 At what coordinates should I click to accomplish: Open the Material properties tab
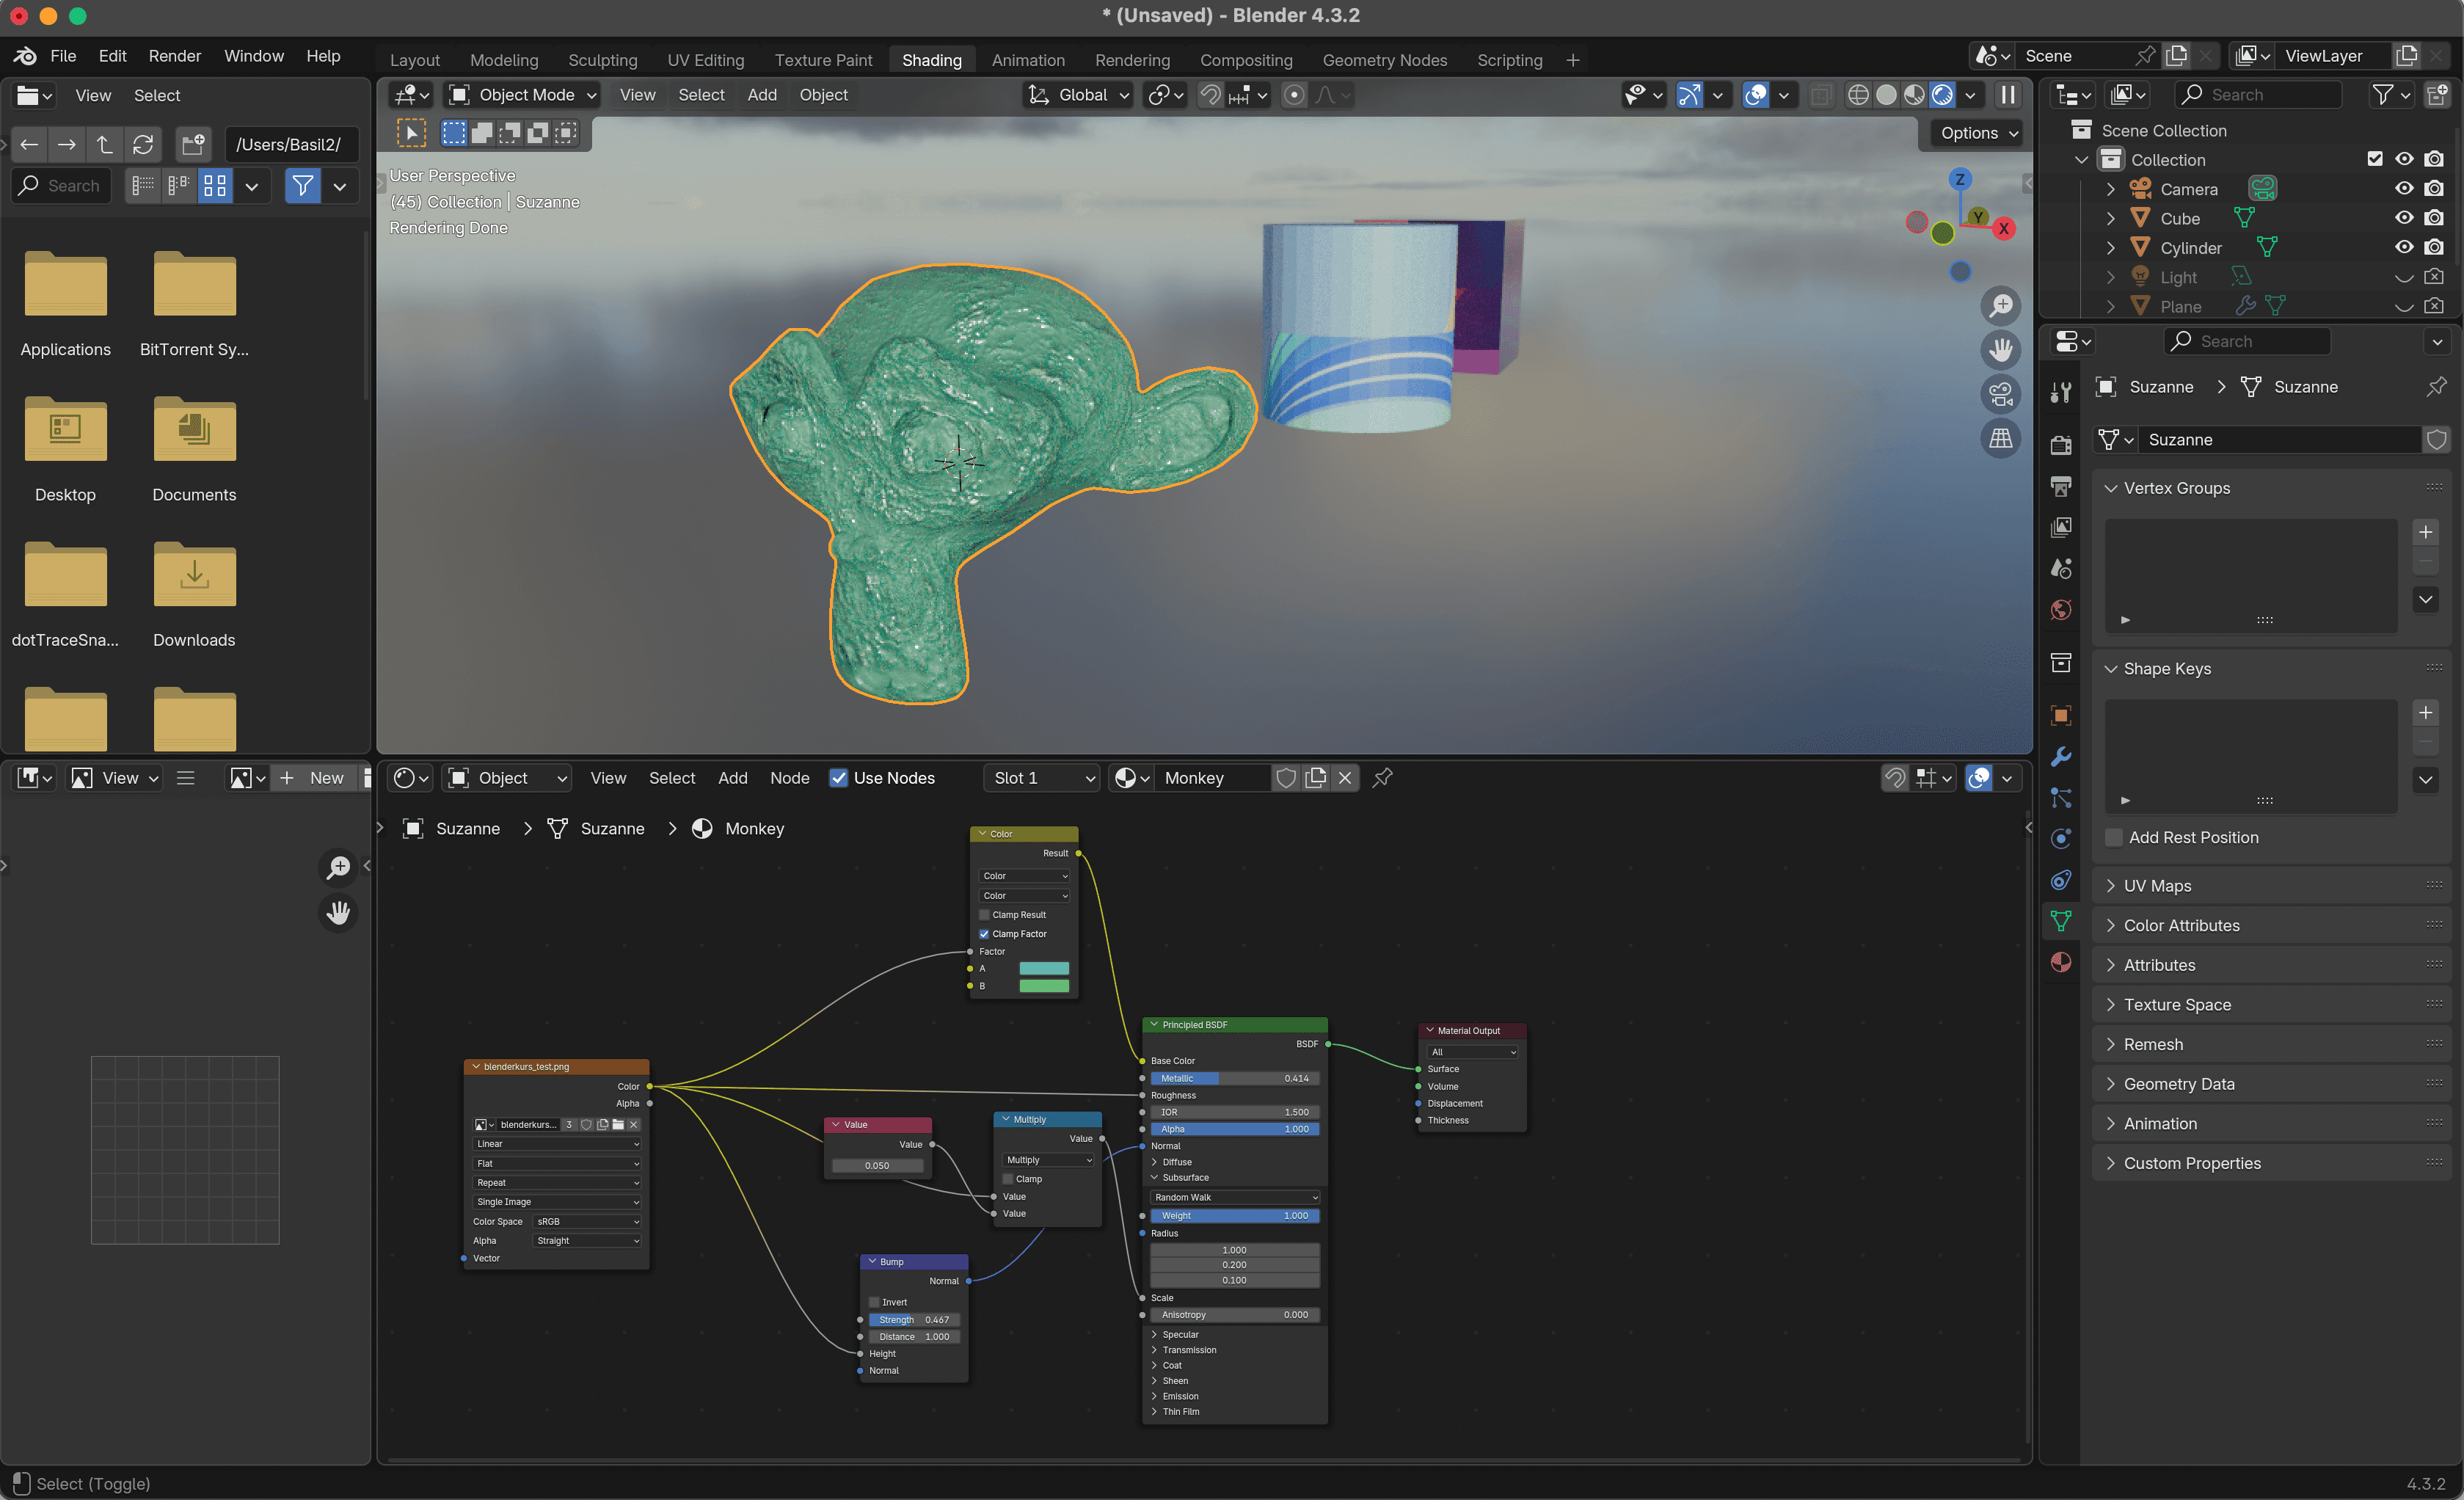[2060, 962]
